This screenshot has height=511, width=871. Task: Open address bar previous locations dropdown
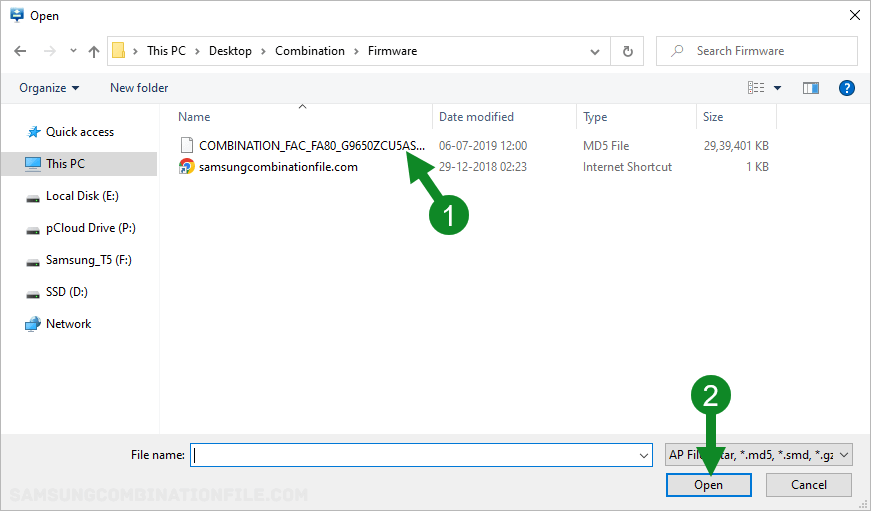[x=595, y=52]
